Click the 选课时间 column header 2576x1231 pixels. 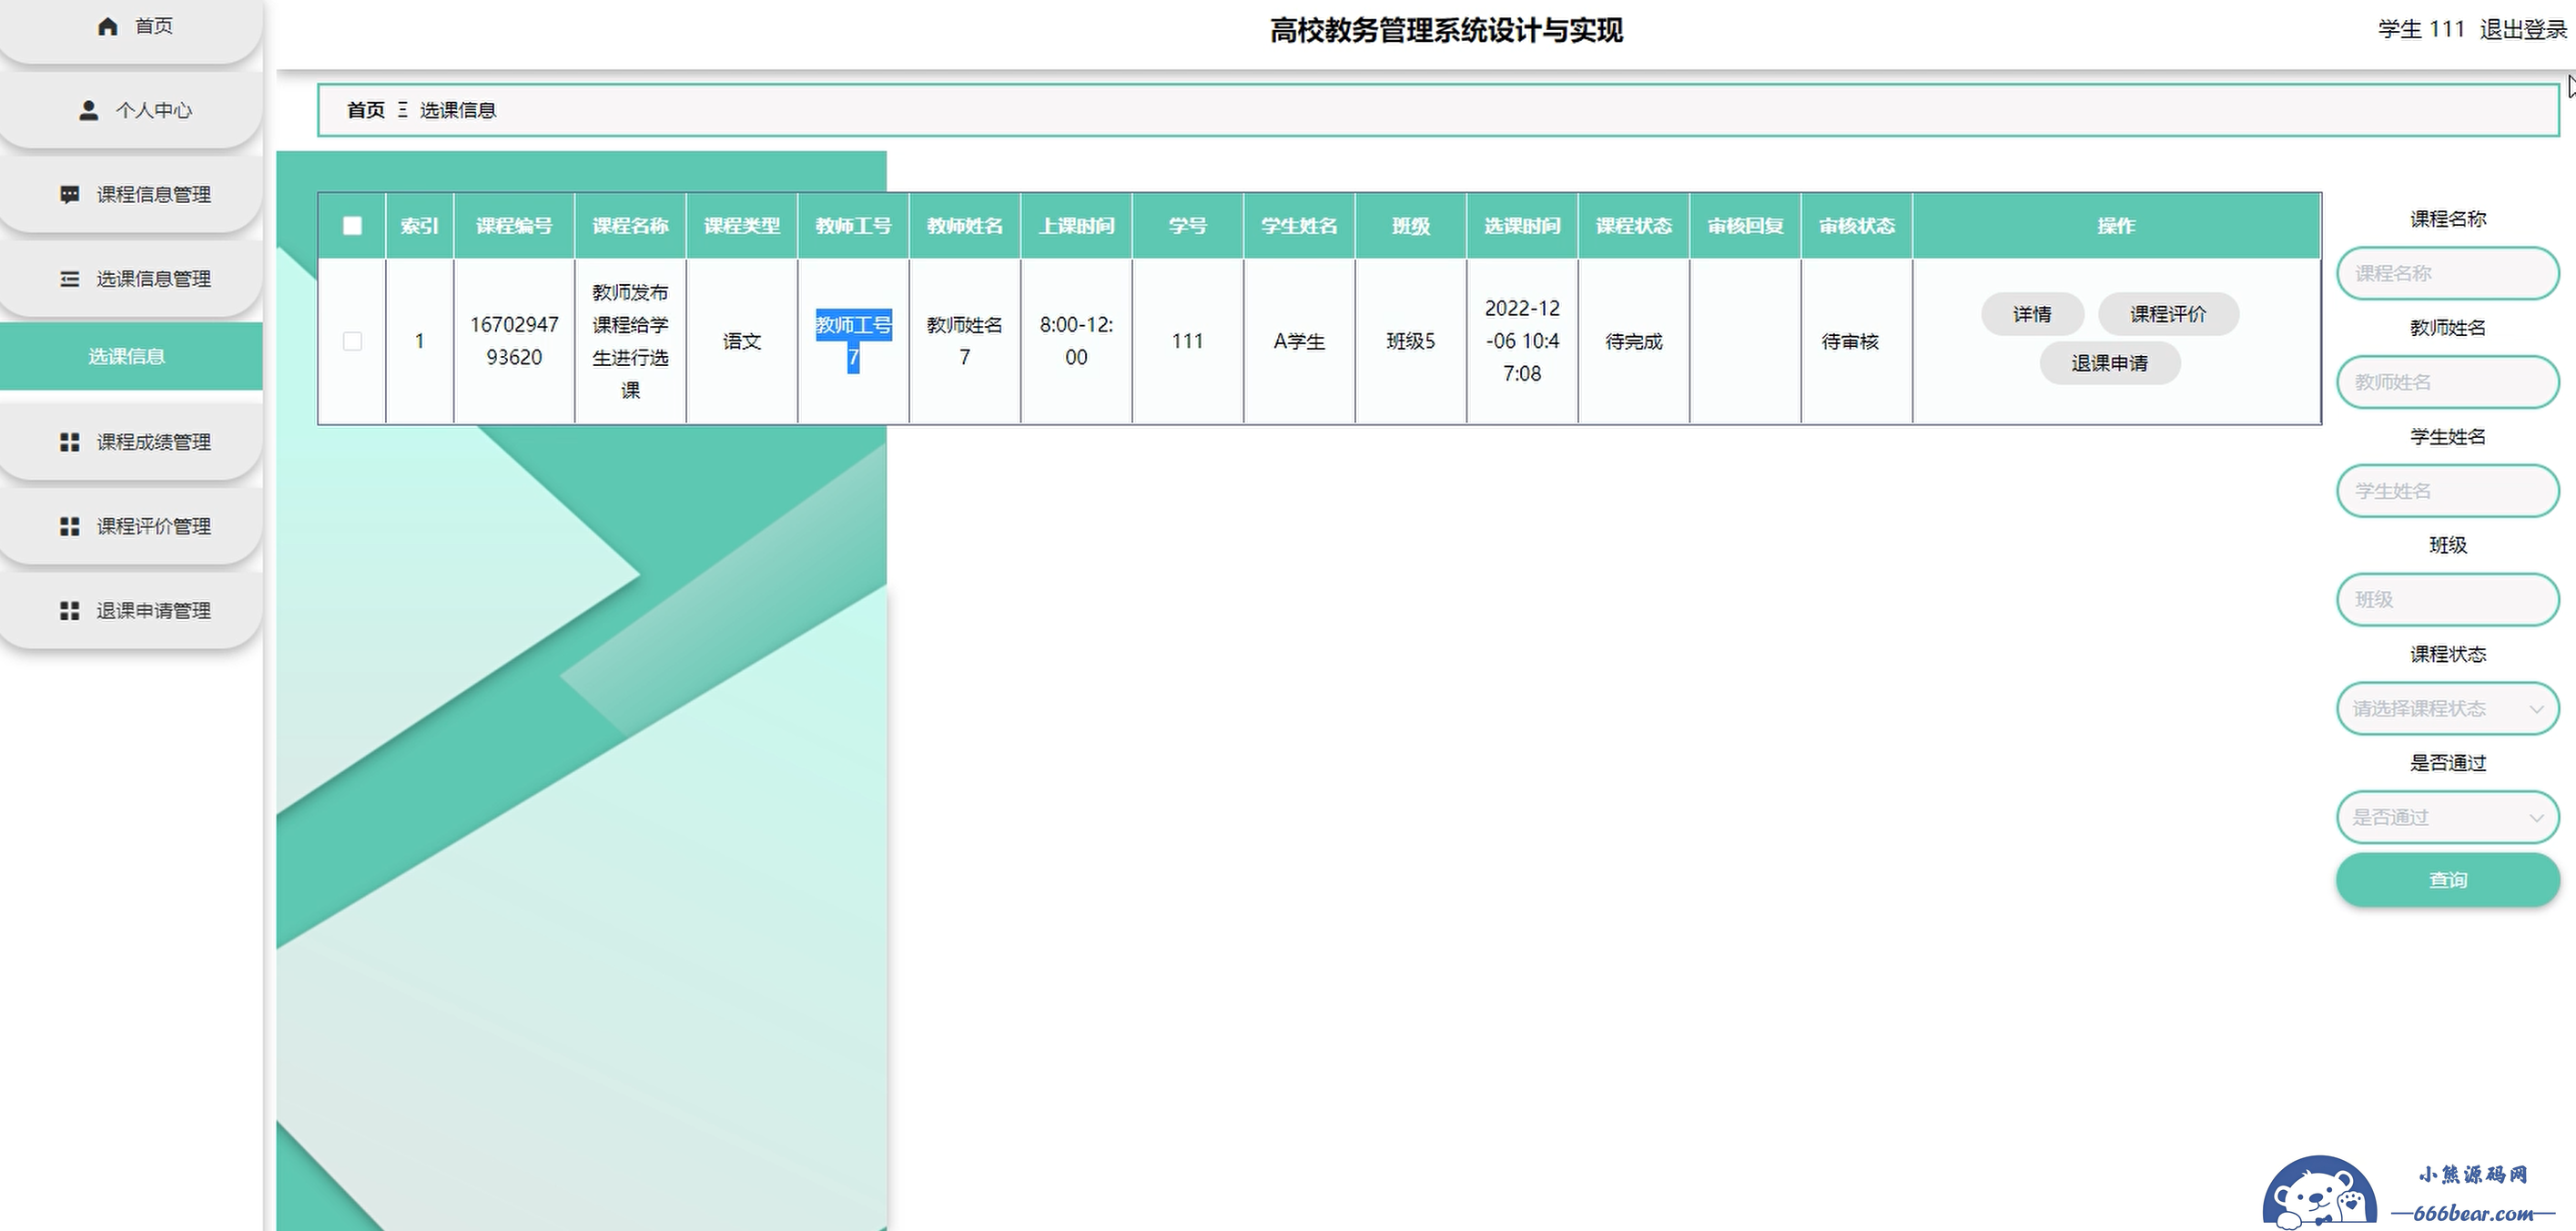(1522, 226)
